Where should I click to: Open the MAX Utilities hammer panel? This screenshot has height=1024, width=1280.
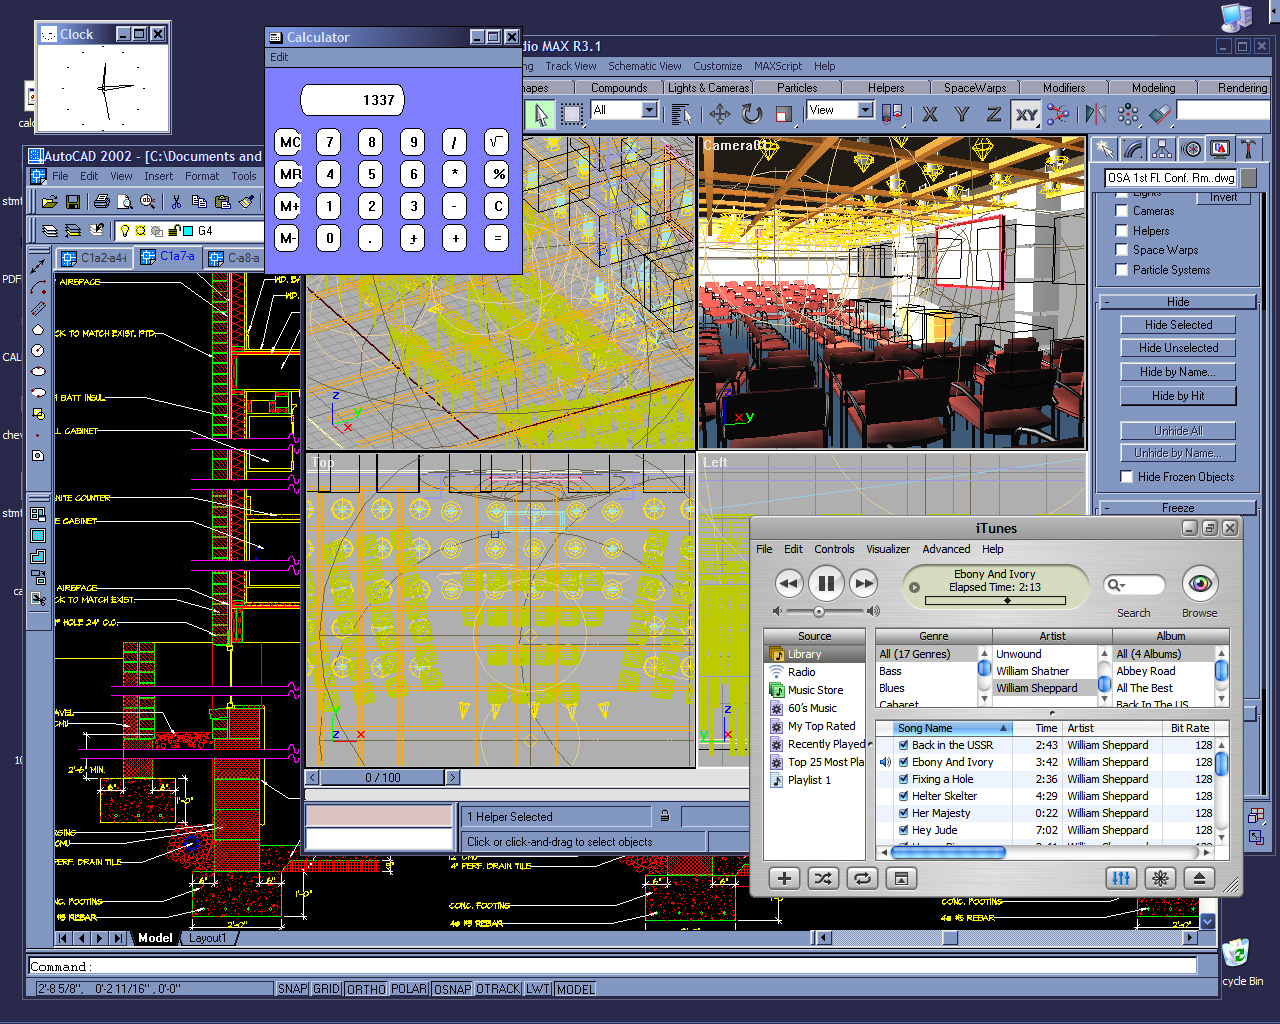[1249, 149]
